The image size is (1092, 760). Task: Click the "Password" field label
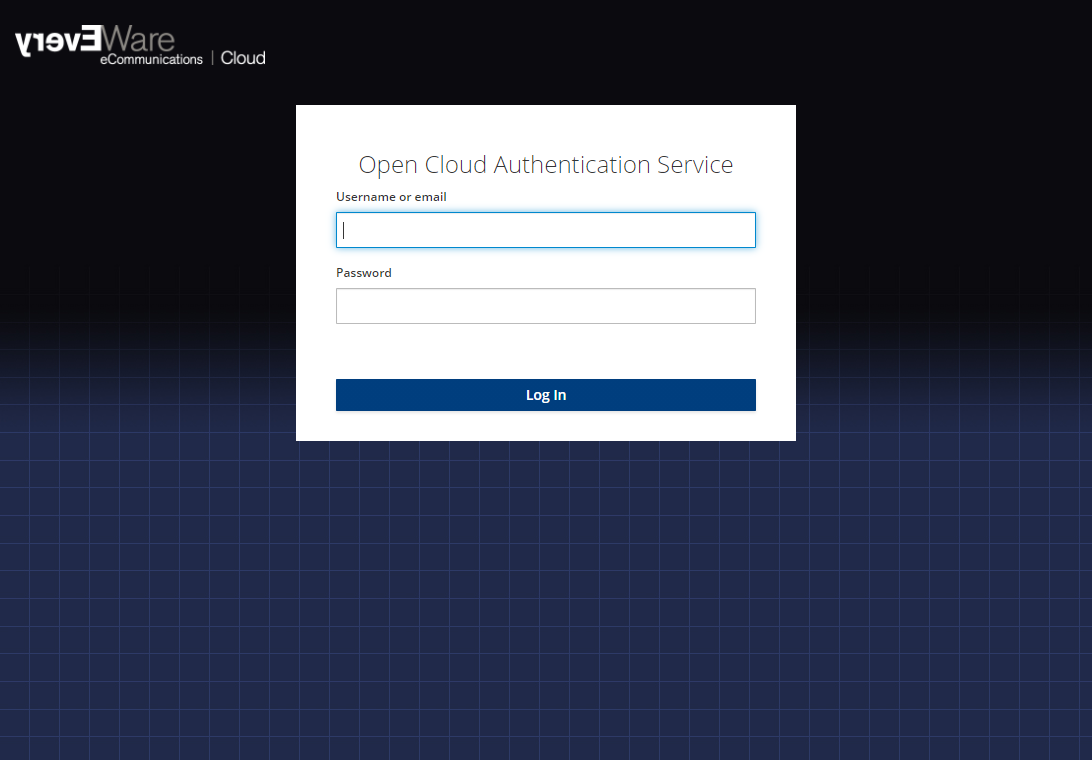click(364, 273)
